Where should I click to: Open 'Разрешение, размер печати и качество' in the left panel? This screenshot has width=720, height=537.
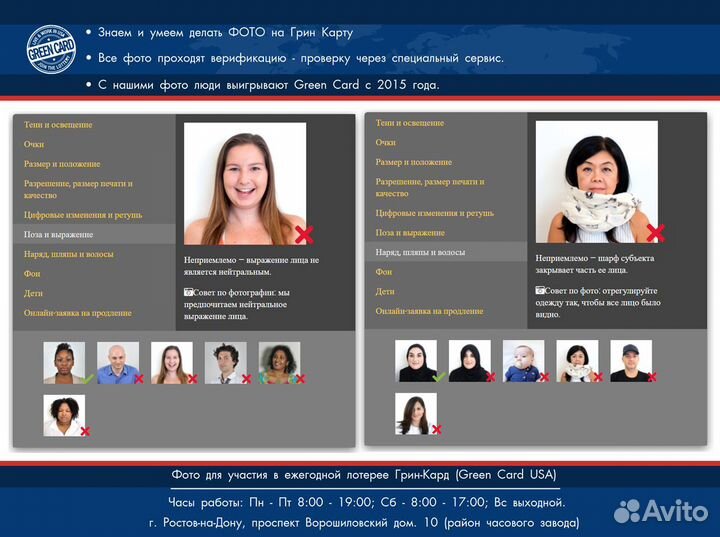(78, 189)
